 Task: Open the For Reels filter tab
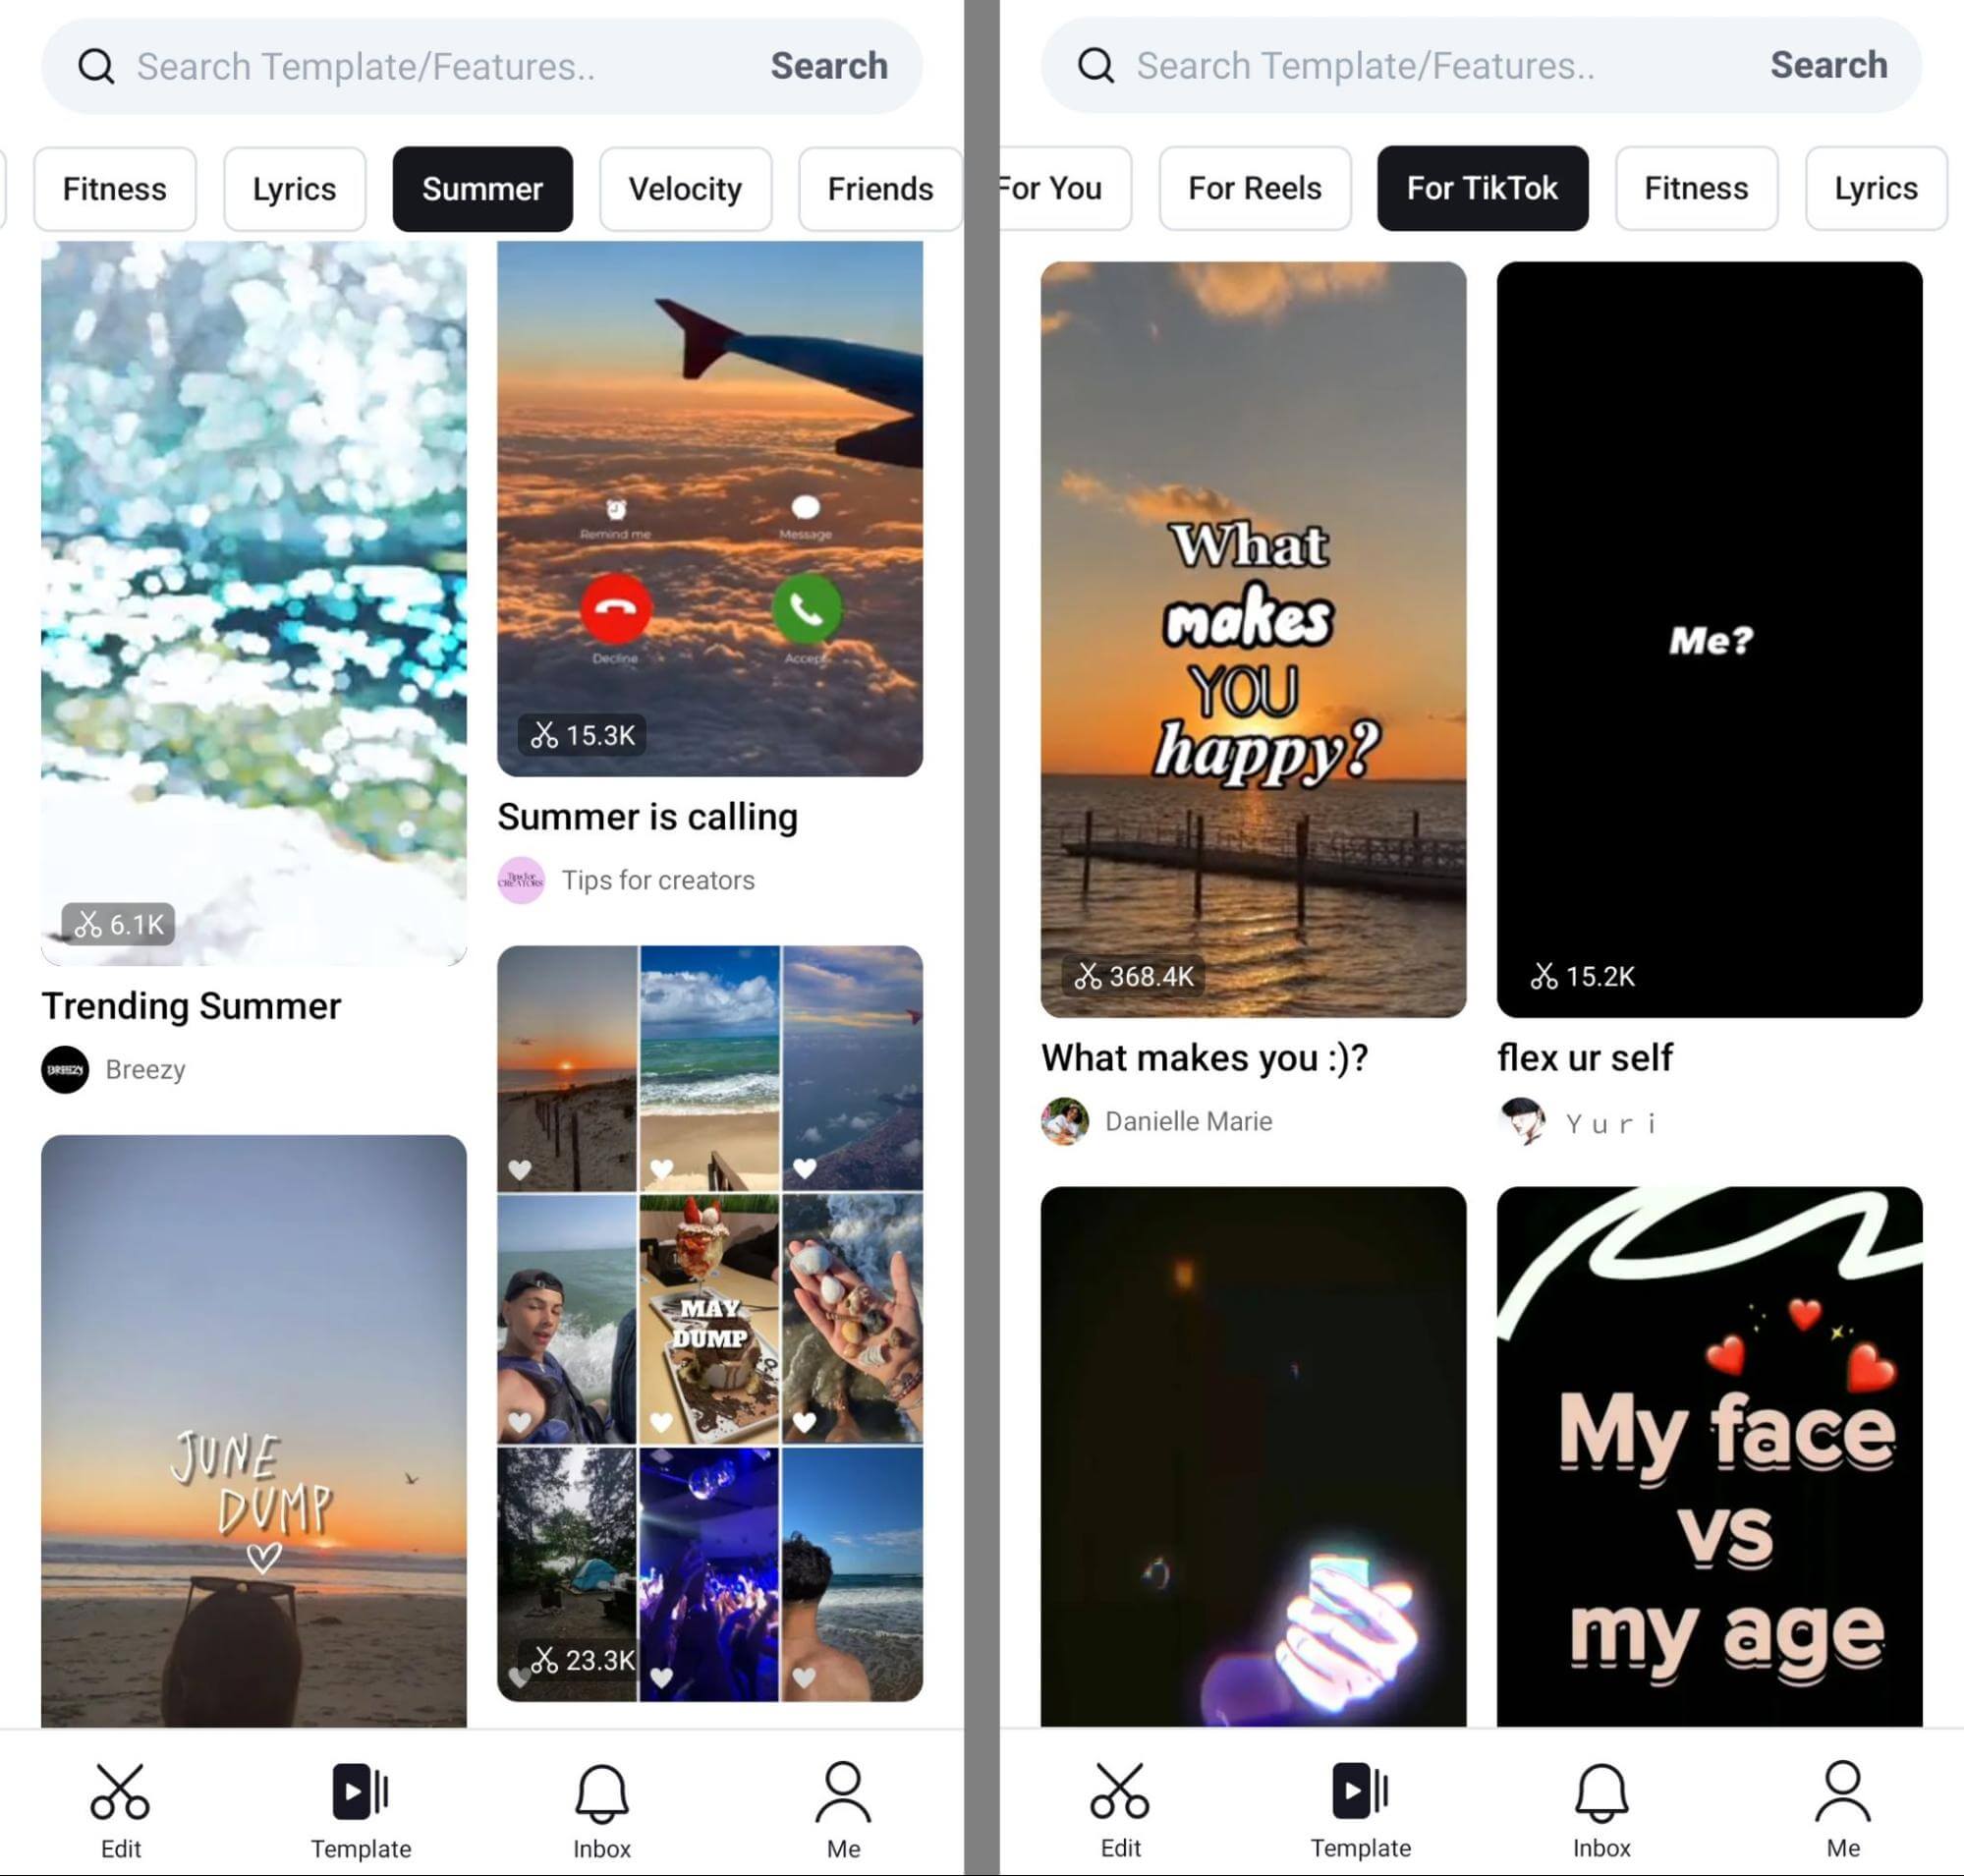click(1256, 188)
